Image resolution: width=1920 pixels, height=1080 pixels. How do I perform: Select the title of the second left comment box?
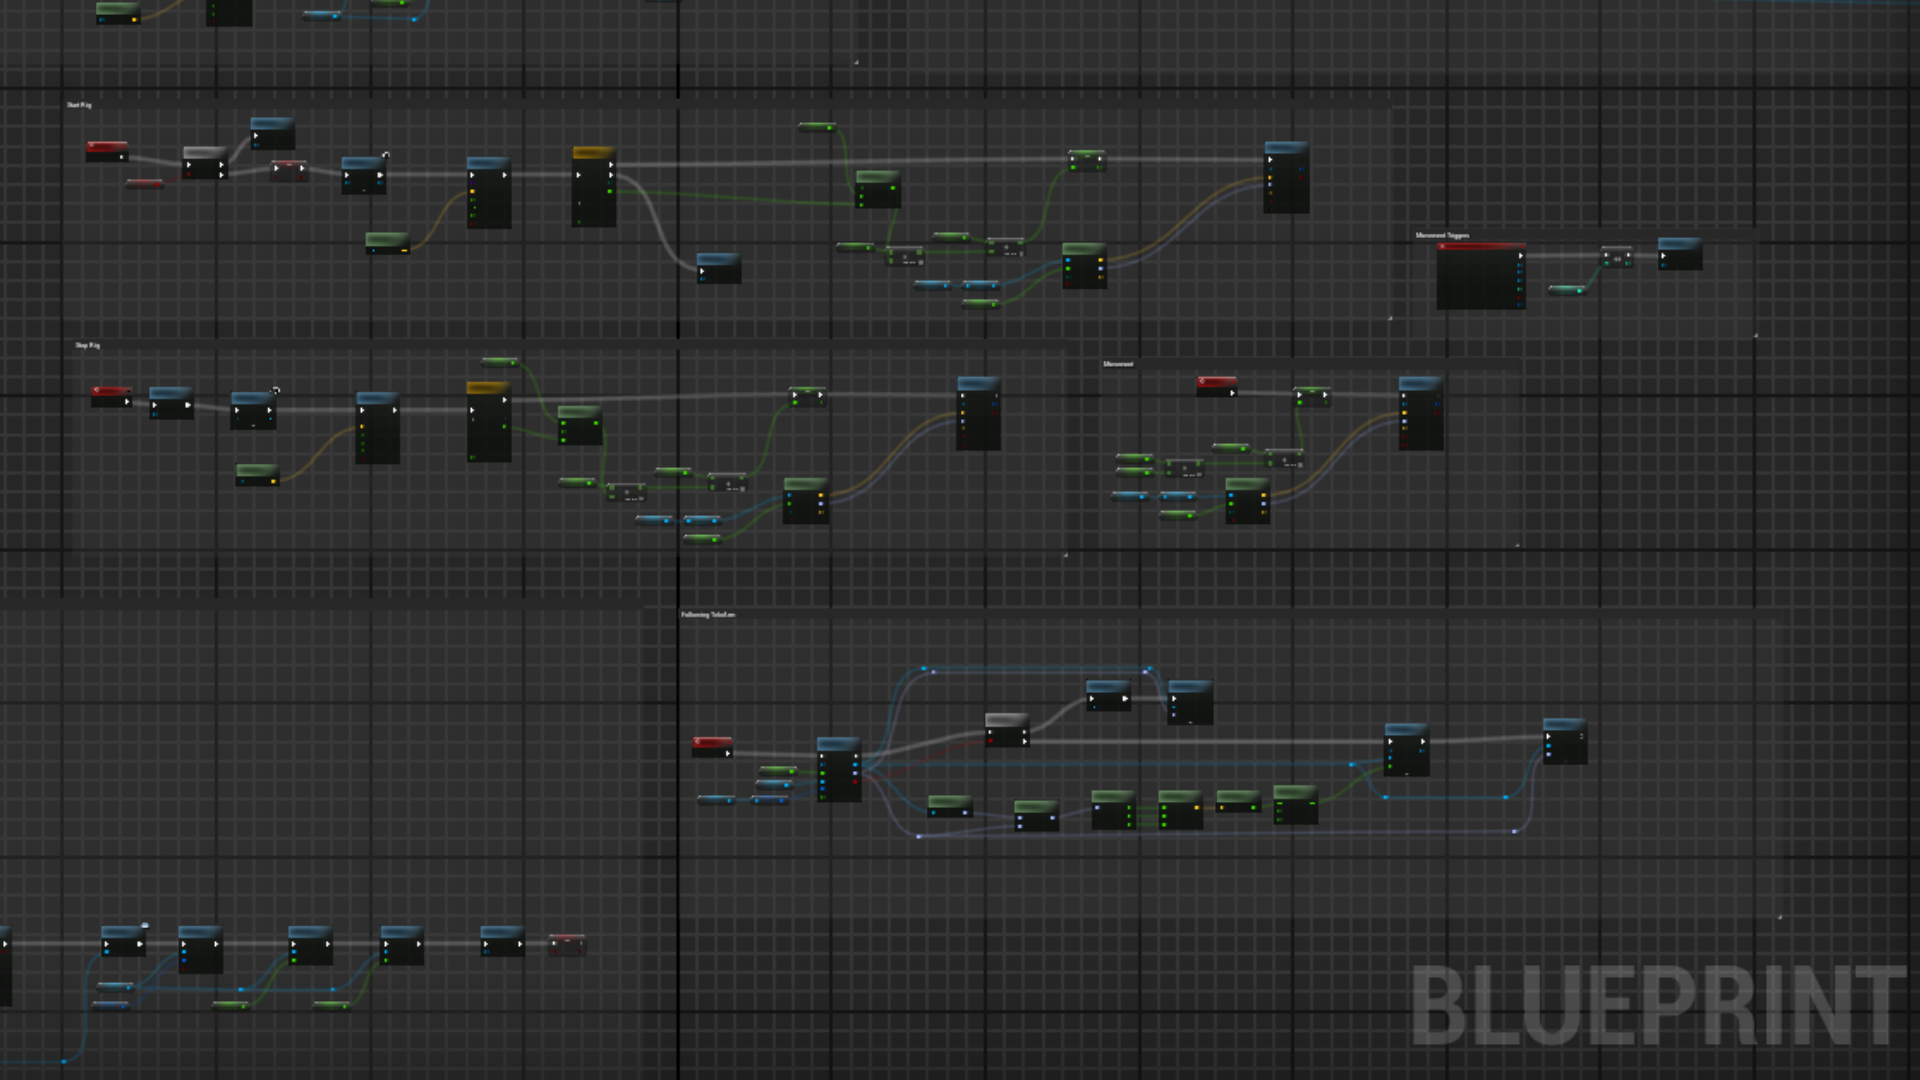tap(88, 346)
